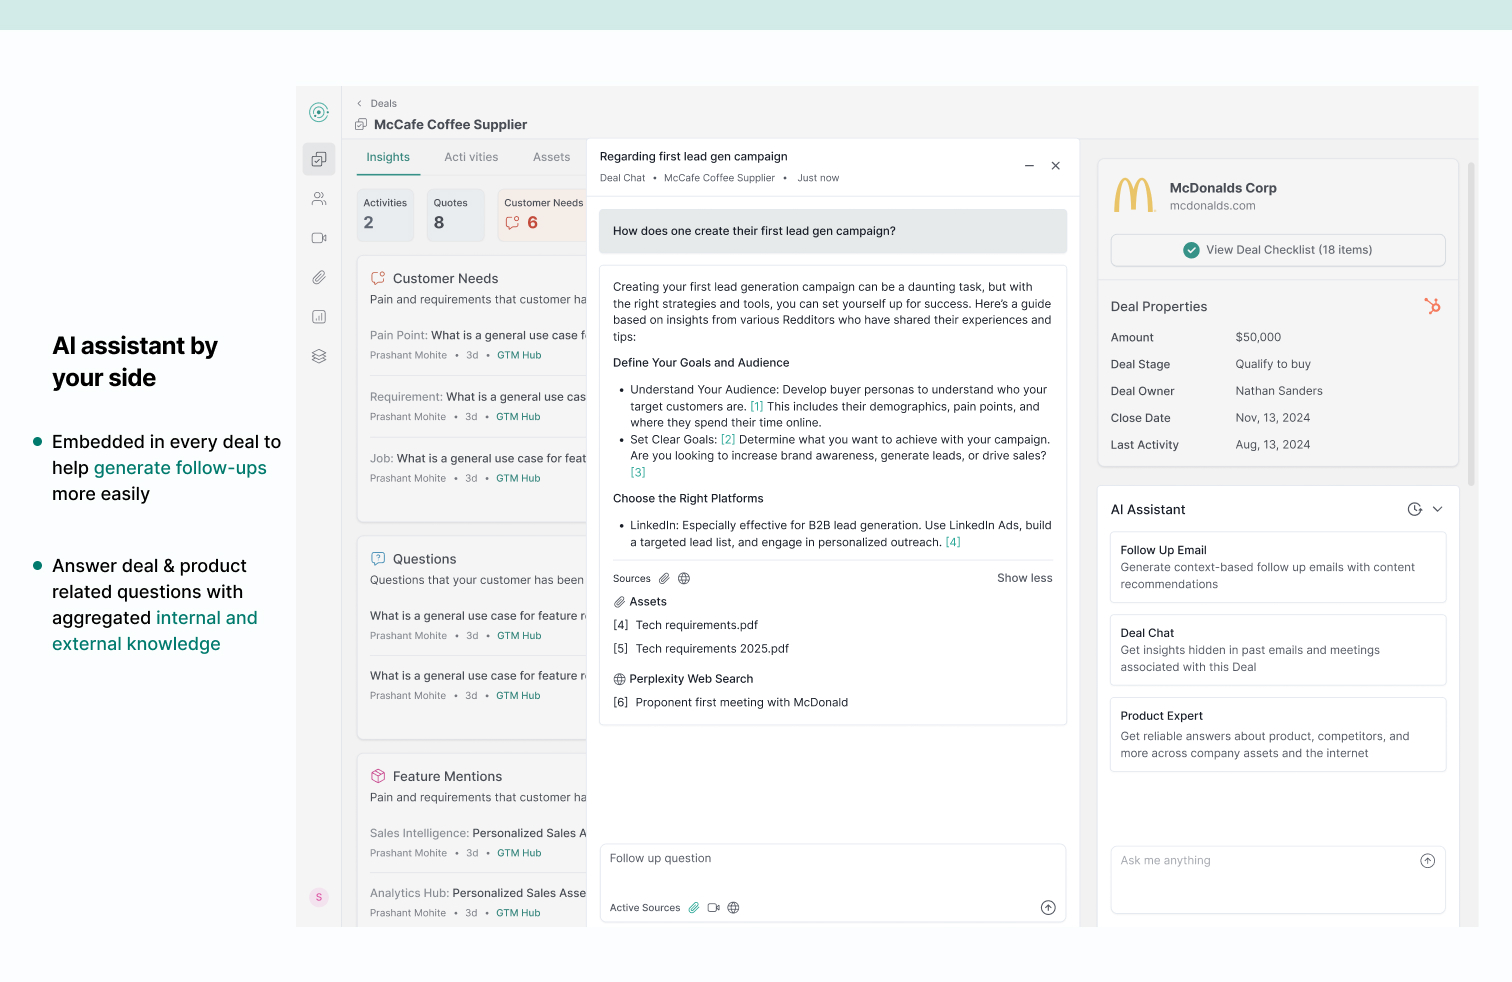Image resolution: width=1512 pixels, height=982 pixels.
Task: Open View Deal Checklist (18 items)
Action: pyautogui.click(x=1278, y=250)
